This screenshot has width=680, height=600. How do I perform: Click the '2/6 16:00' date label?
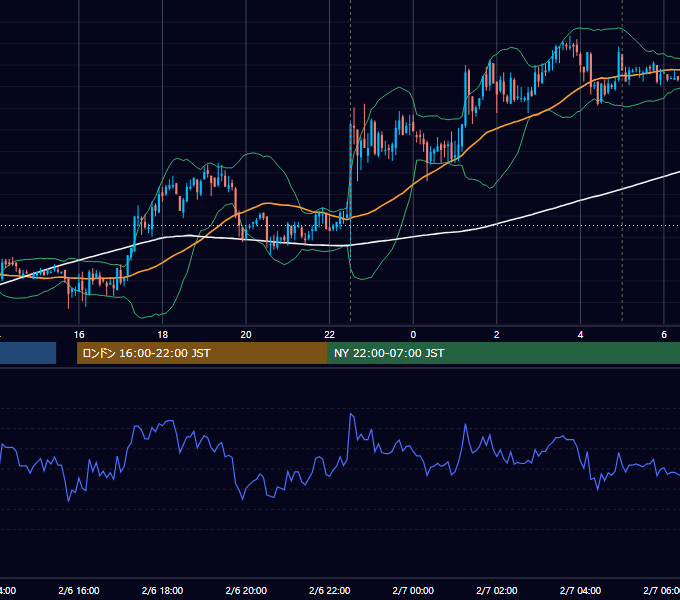[x=79, y=590]
